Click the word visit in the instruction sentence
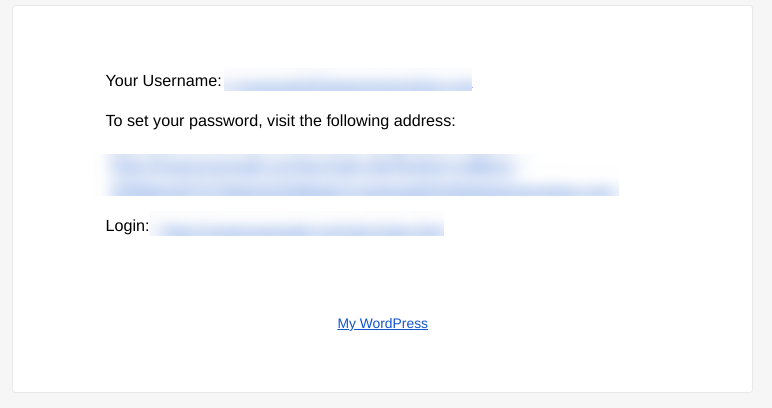Screen dimensions: 772x408 coord(281,121)
